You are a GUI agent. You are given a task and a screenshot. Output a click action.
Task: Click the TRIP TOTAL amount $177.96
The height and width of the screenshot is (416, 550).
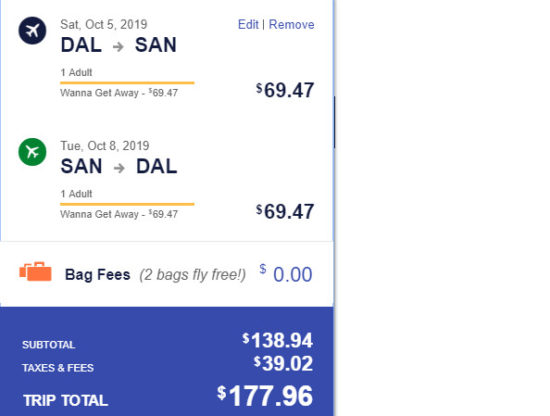pos(265,396)
